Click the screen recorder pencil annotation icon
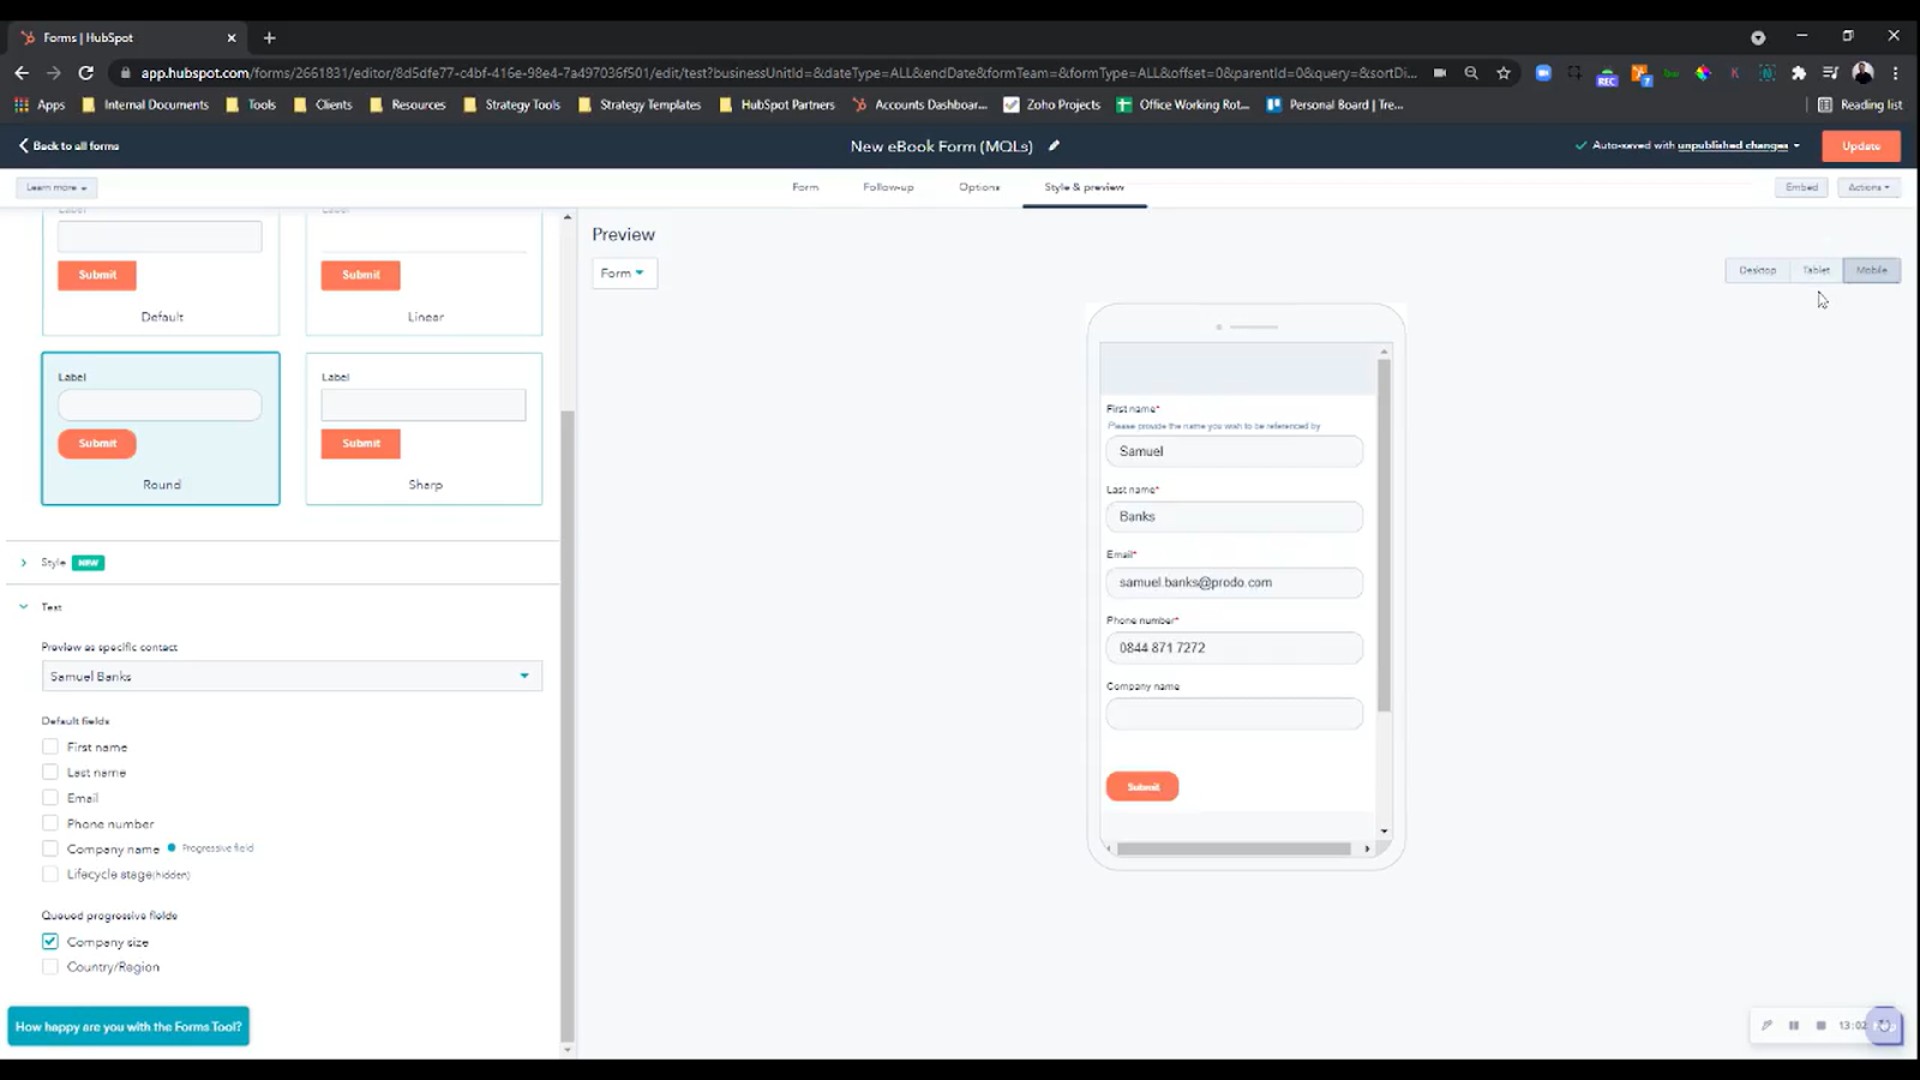 1768,1025
